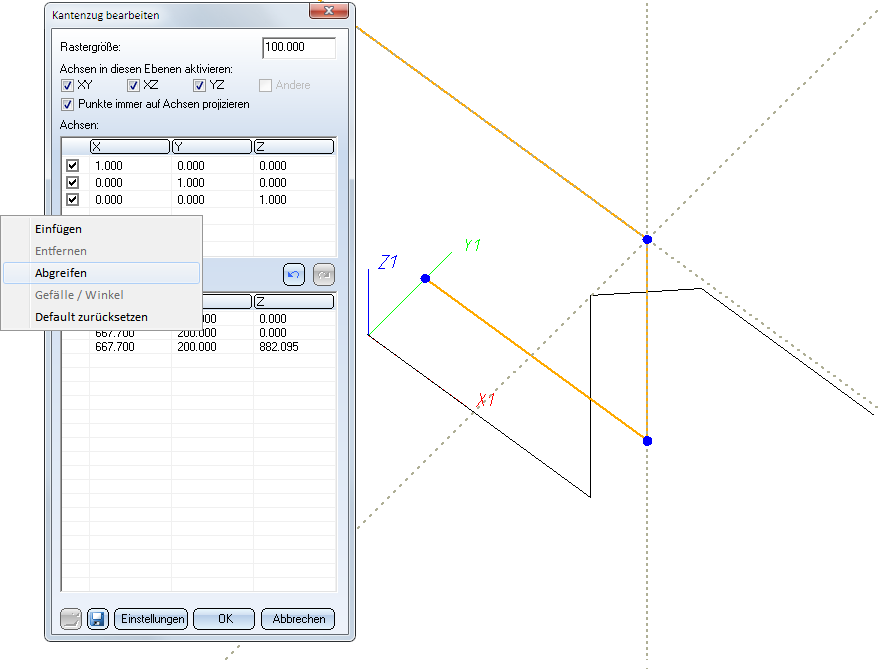Viewport: 878px width, 669px height.
Task: Choose Abgreifen in the context menu
Action: click(x=61, y=273)
